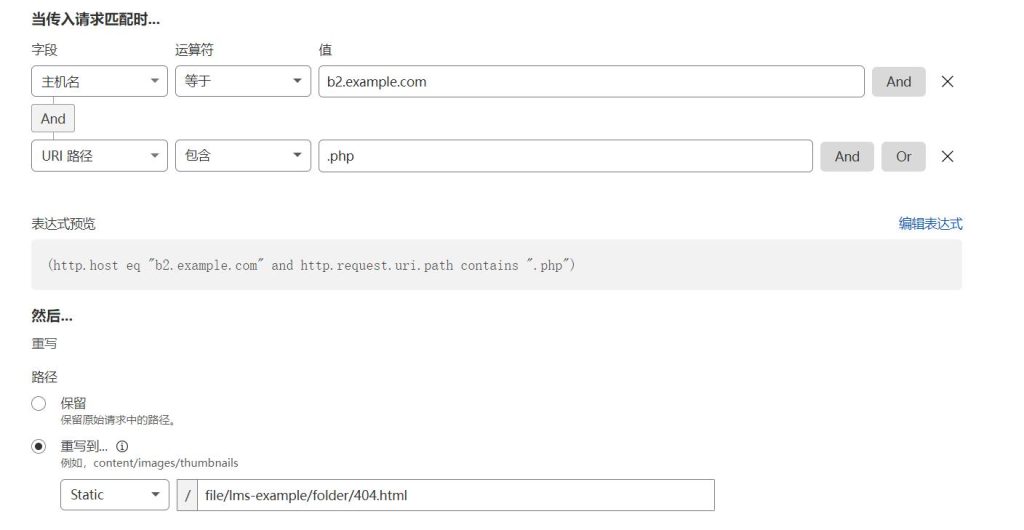The image size is (1024, 530).
Task: Click the slash prefix before rewrite path
Action: pos(187,495)
